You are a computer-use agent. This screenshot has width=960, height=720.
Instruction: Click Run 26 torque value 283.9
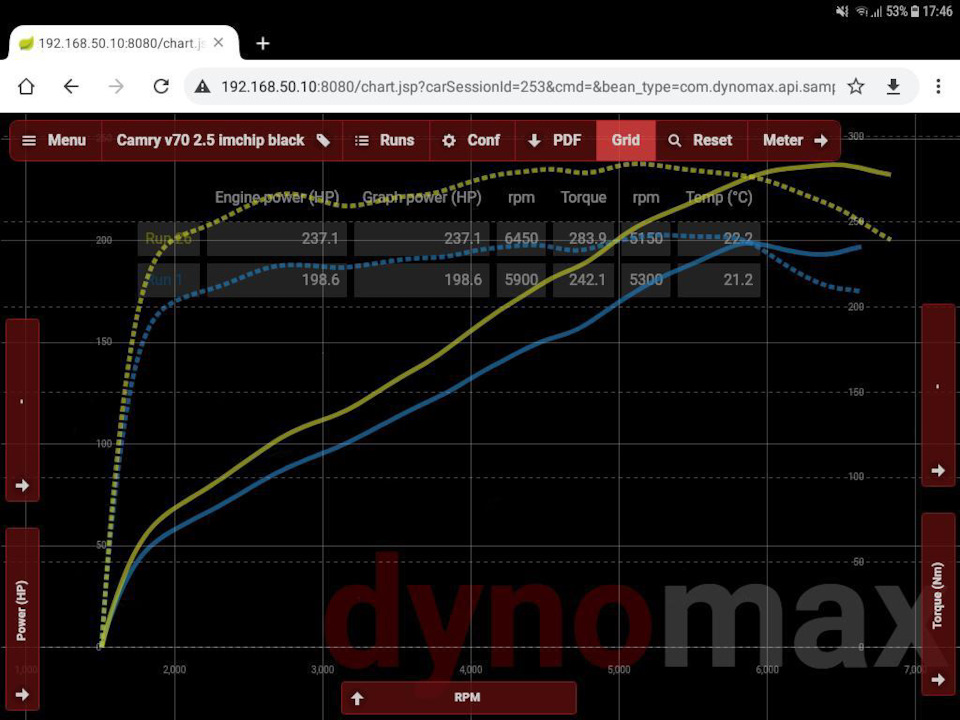(x=583, y=239)
